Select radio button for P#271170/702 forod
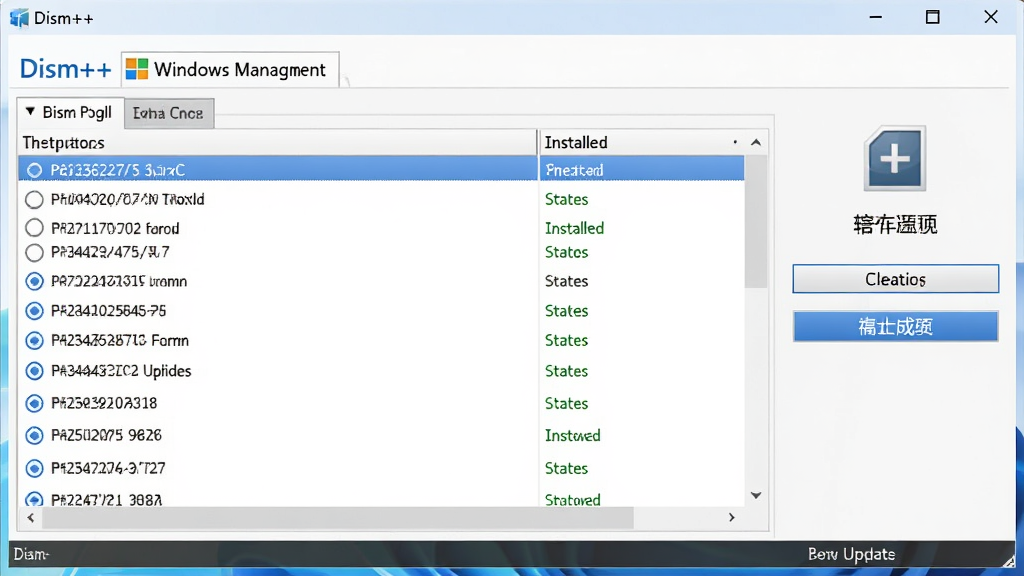Viewport: 1024px width, 576px height. 34,228
